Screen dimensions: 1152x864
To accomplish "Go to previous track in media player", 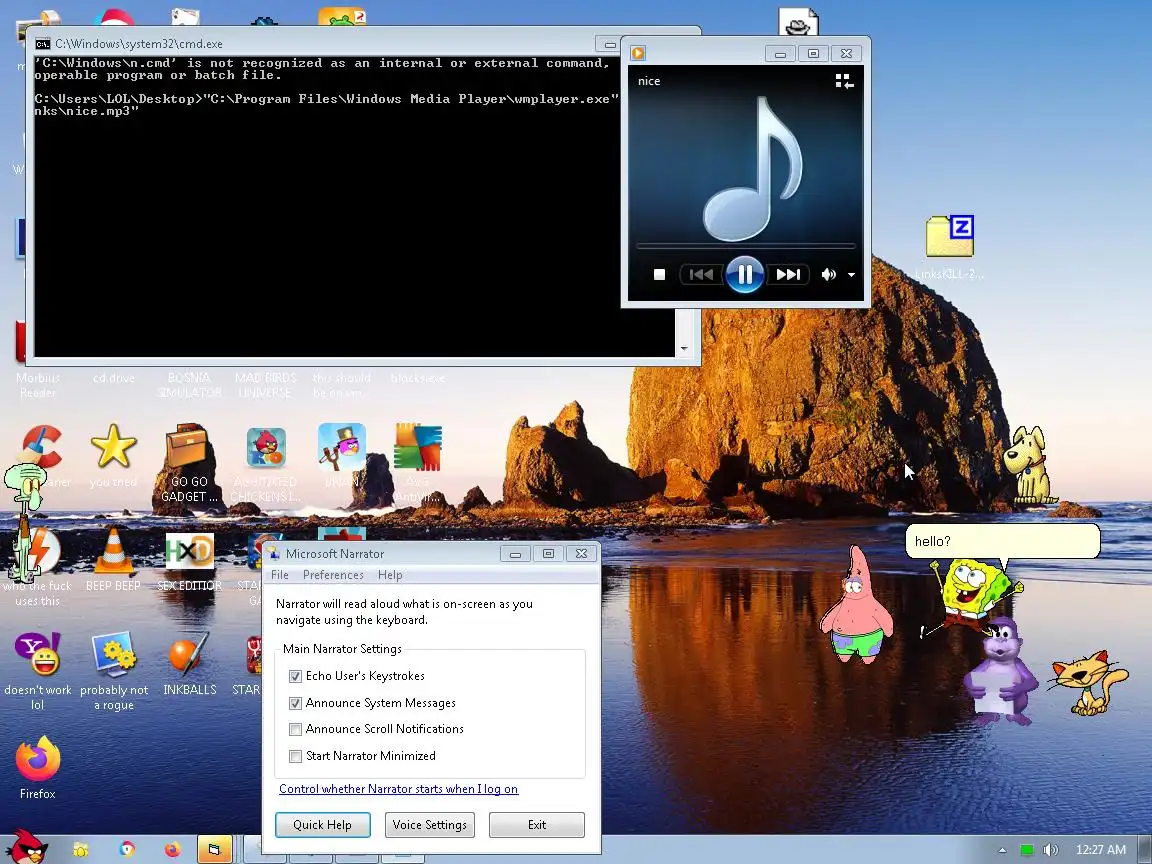I will 701,274.
